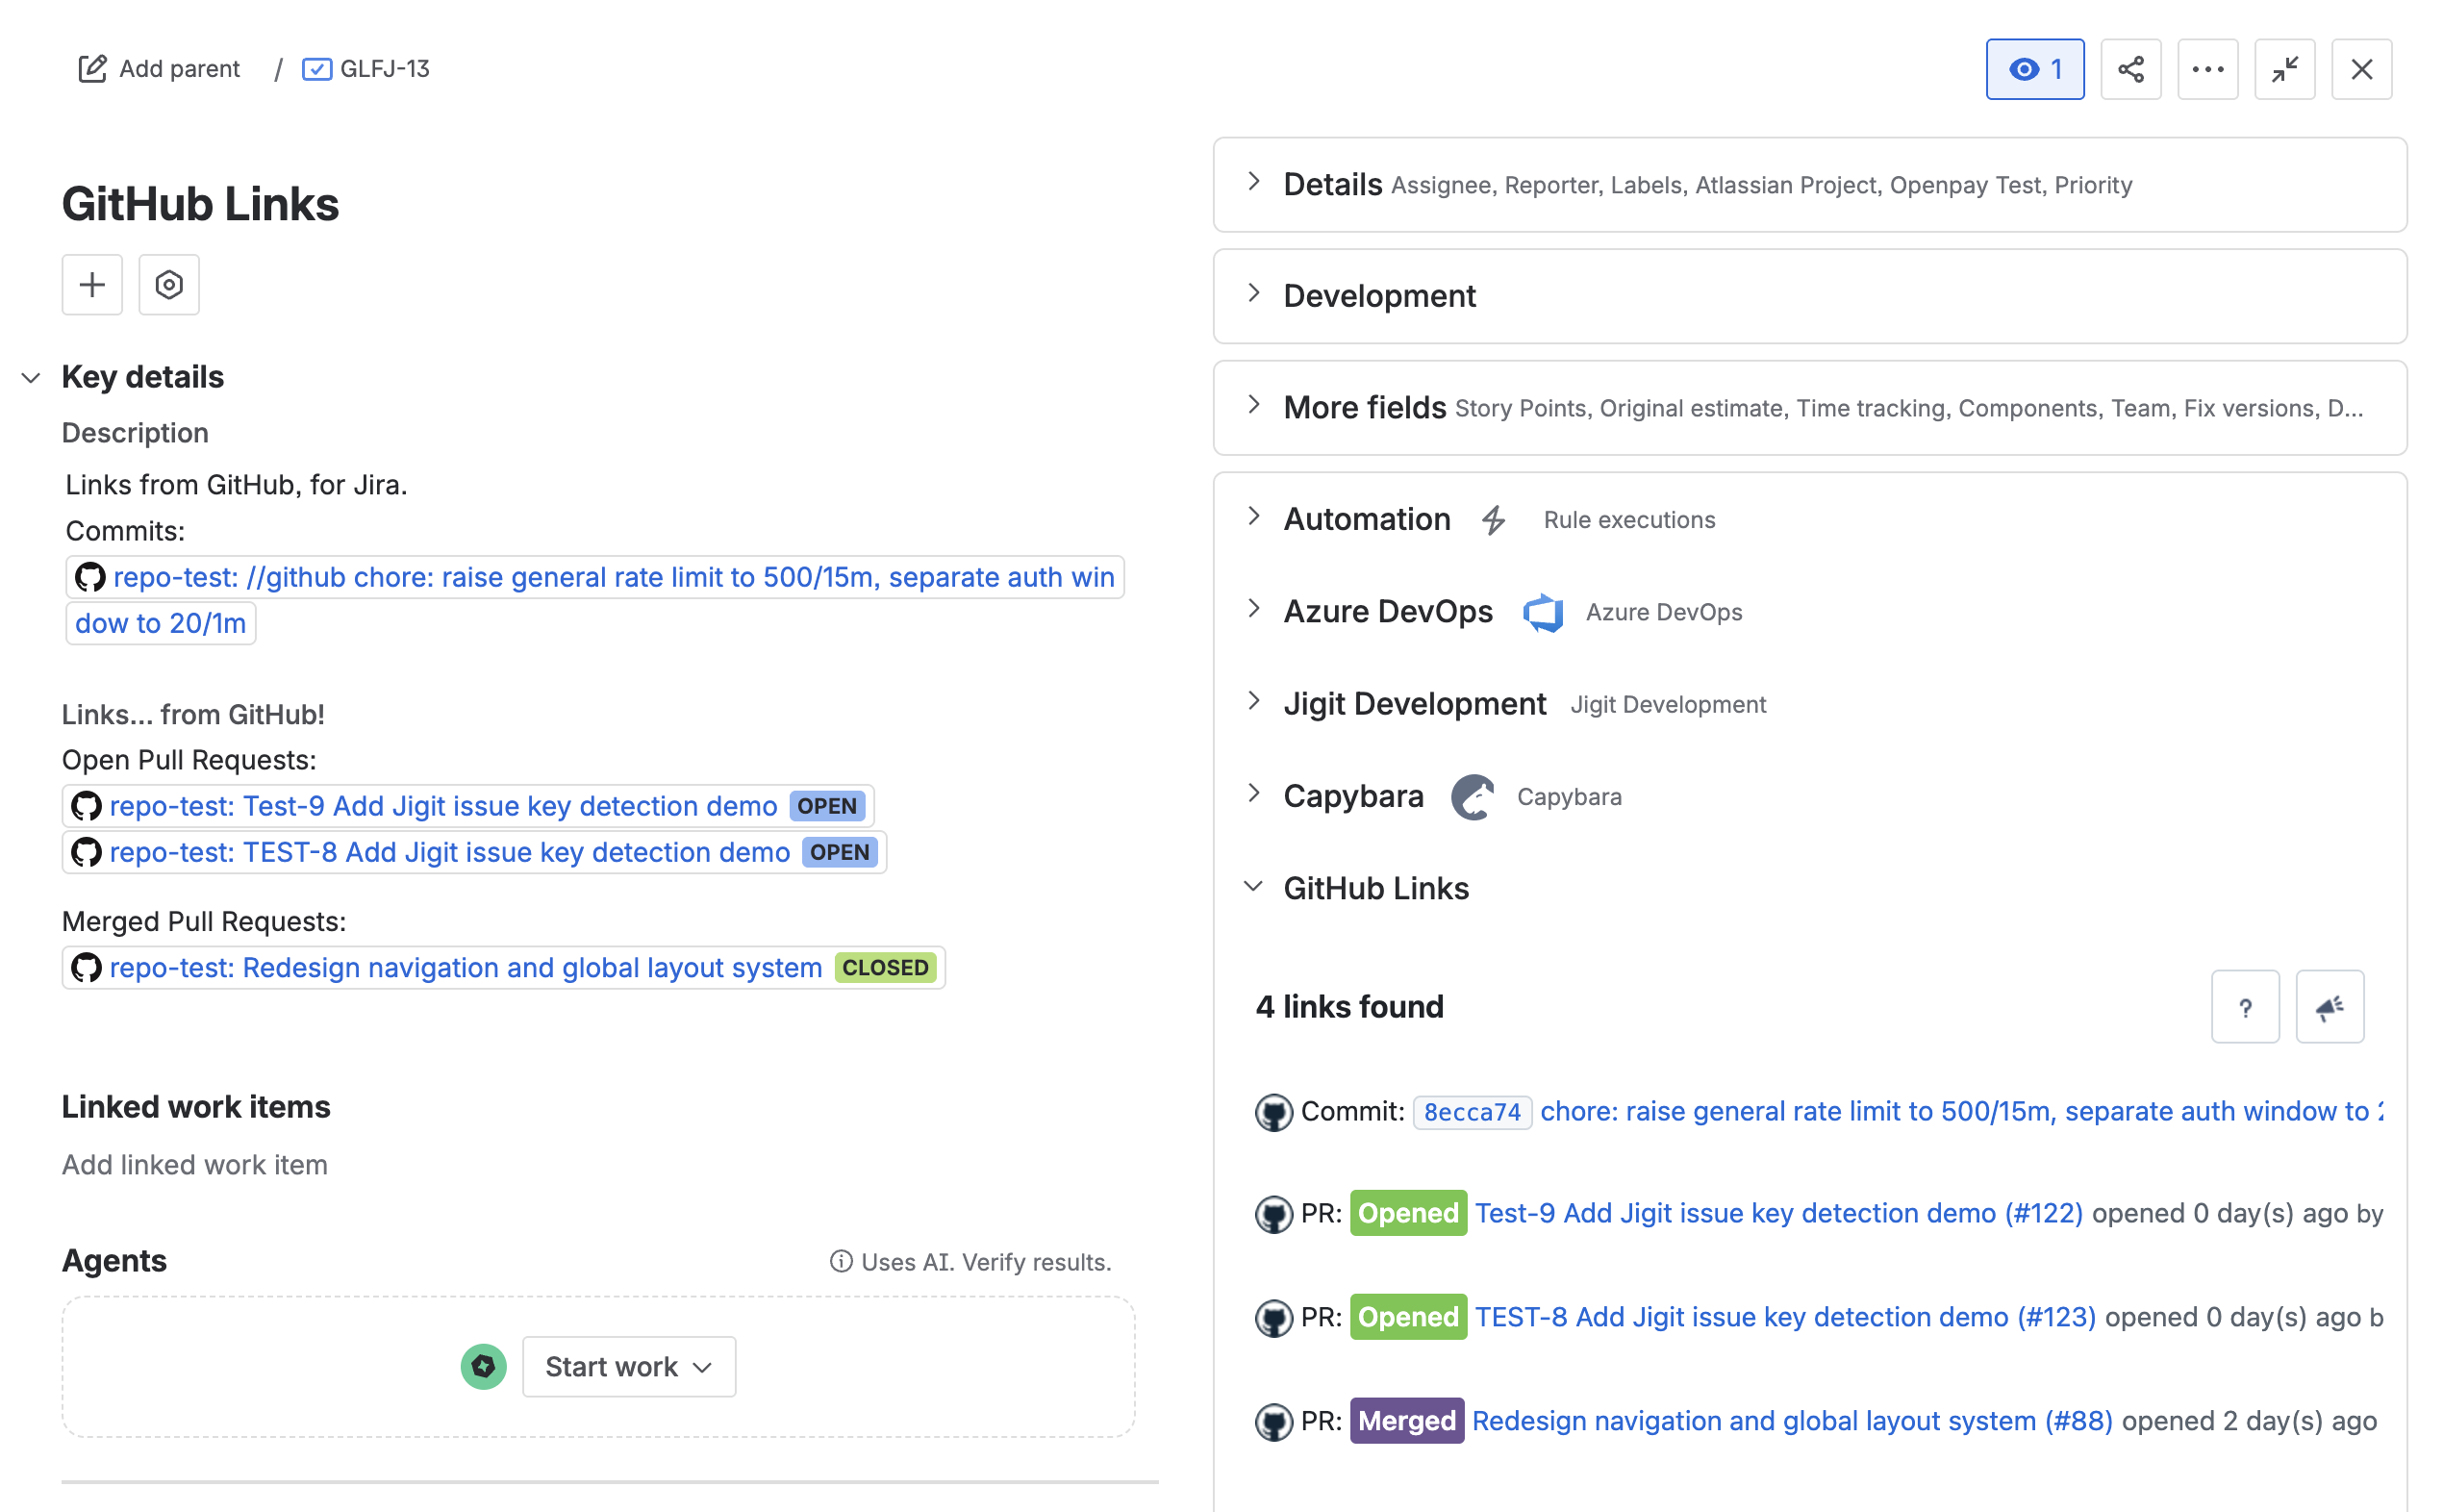The height and width of the screenshot is (1512, 2443).
Task: Click the collapse to smaller view icon
Action: pos(2284,69)
